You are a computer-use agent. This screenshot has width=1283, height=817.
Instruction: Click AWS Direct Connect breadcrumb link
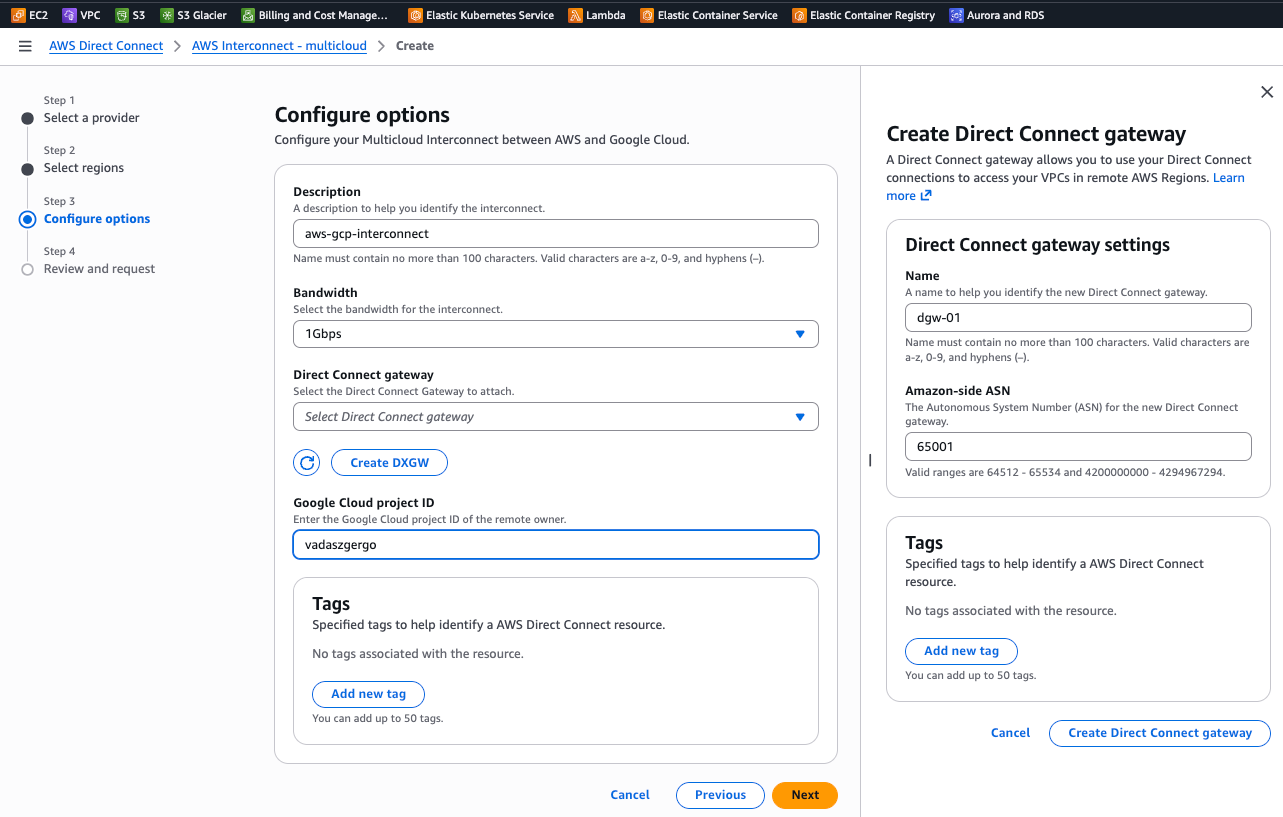[x=106, y=46]
